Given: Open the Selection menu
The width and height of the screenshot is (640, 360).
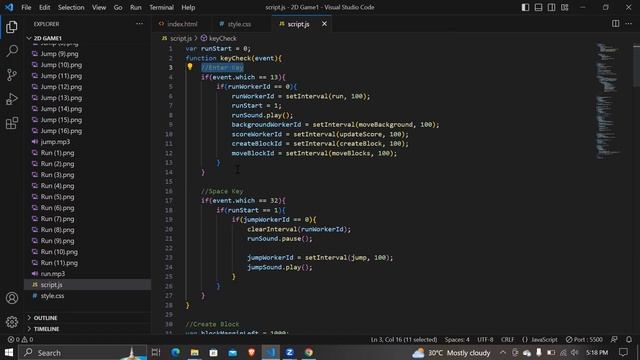Looking at the screenshot, I should pyautogui.click(x=71, y=7).
